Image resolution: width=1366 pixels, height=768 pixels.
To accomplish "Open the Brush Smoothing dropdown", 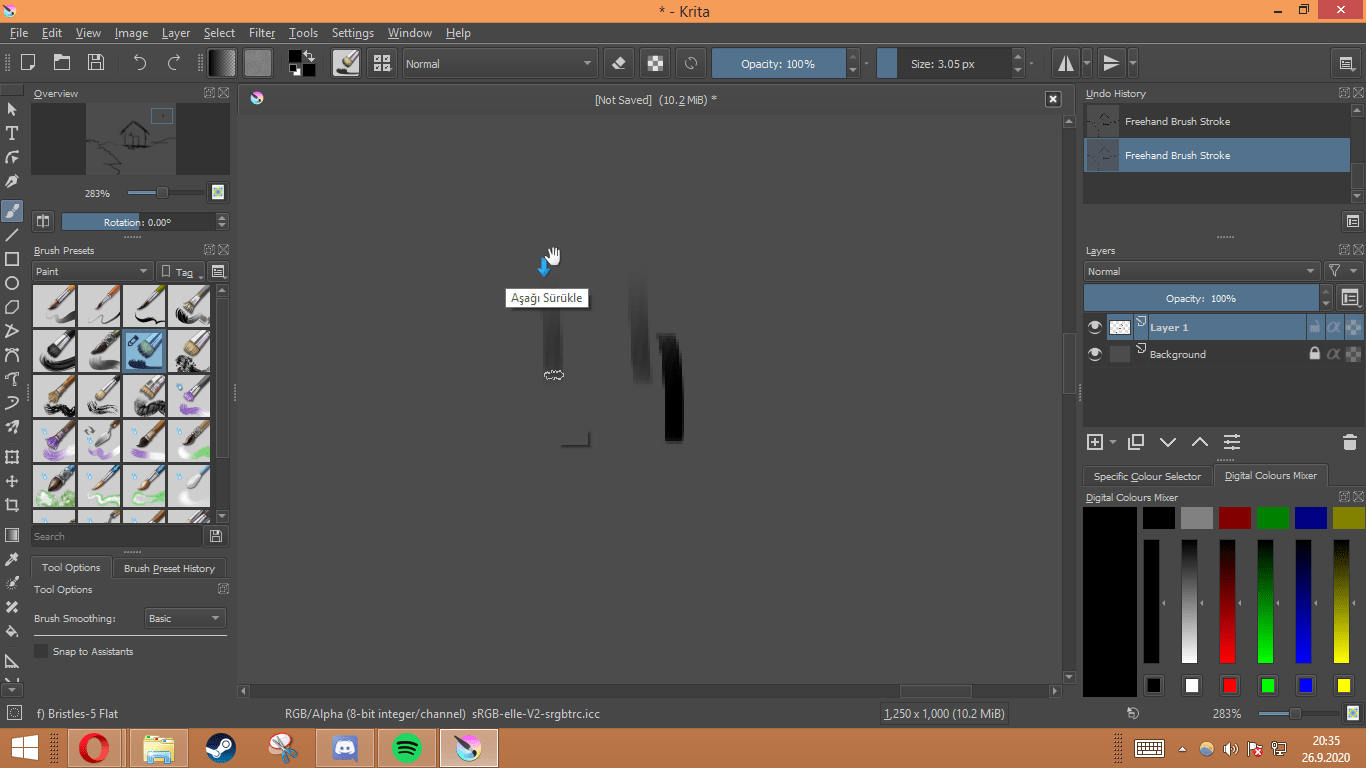I will [184, 618].
